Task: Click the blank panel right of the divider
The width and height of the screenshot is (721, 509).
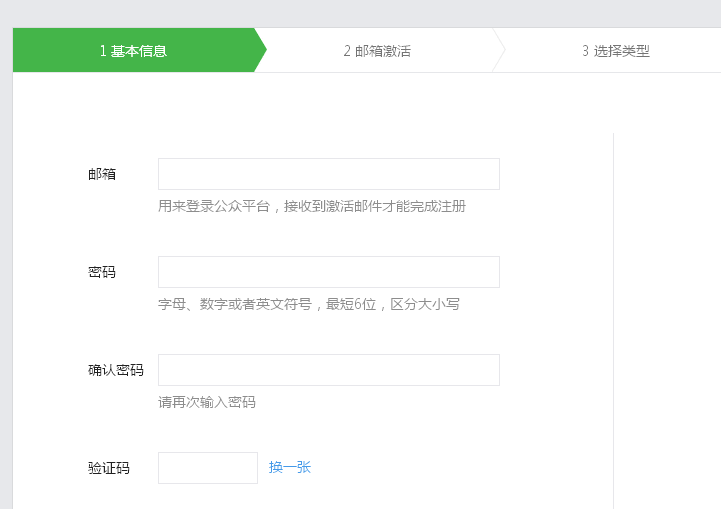Action: click(x=667, y=300)
